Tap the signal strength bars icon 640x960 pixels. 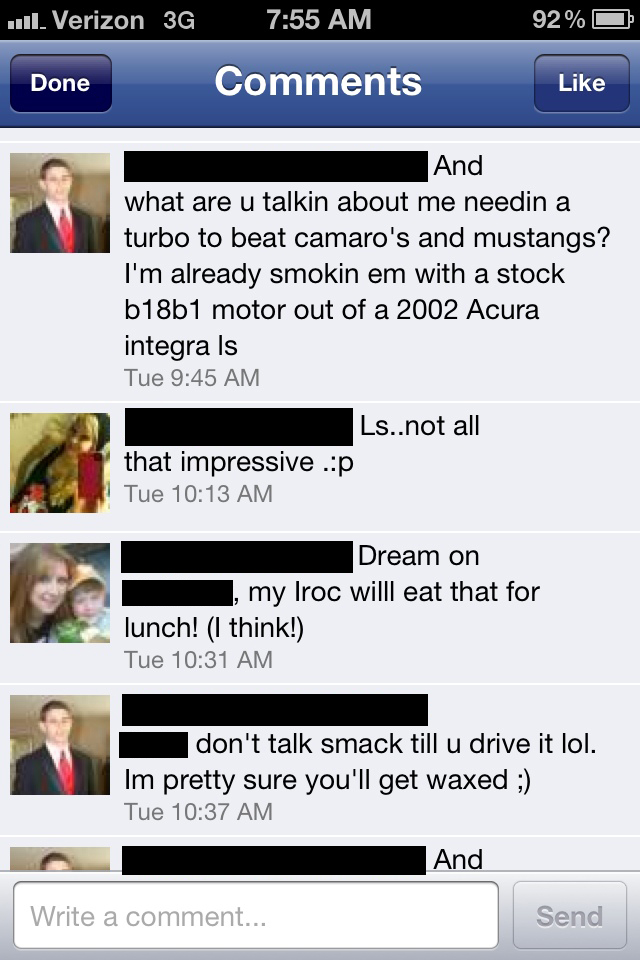pos(26,22)
